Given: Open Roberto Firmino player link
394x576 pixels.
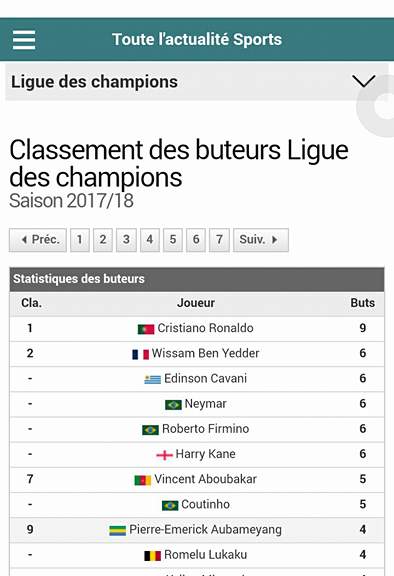Looking at the screenshot, I should [205, 429].
